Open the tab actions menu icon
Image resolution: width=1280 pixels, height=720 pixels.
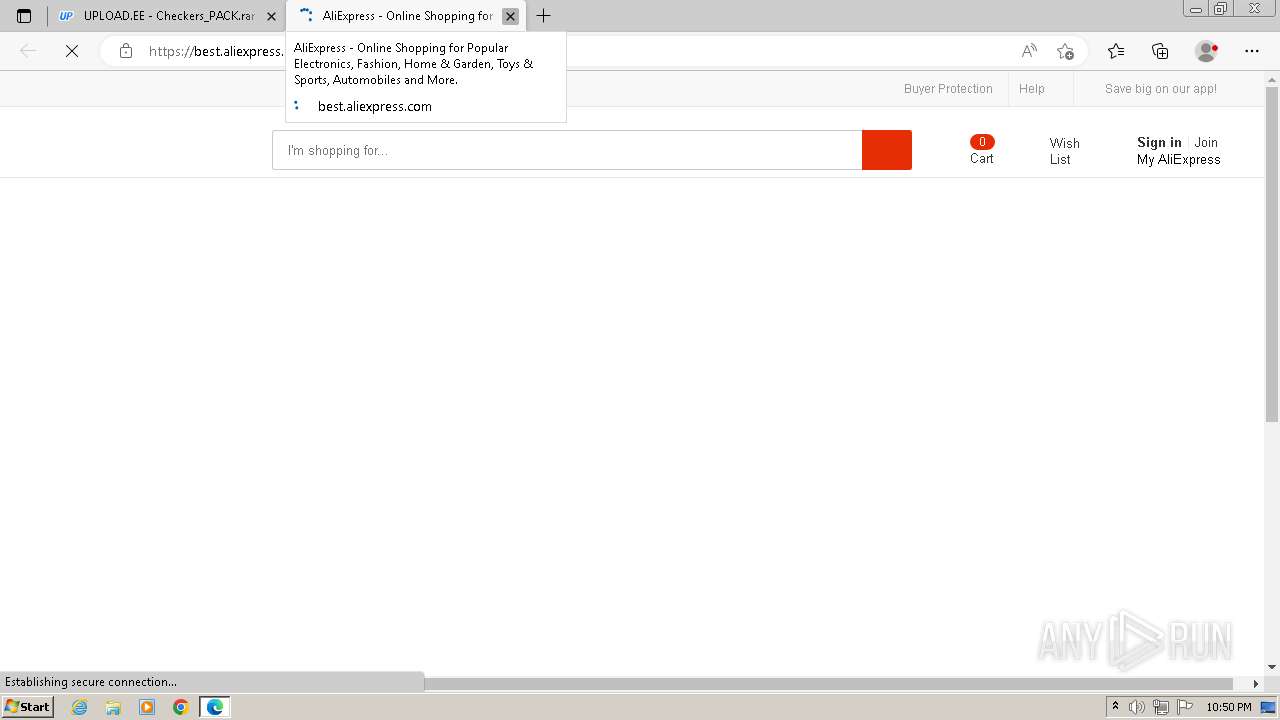24,16
